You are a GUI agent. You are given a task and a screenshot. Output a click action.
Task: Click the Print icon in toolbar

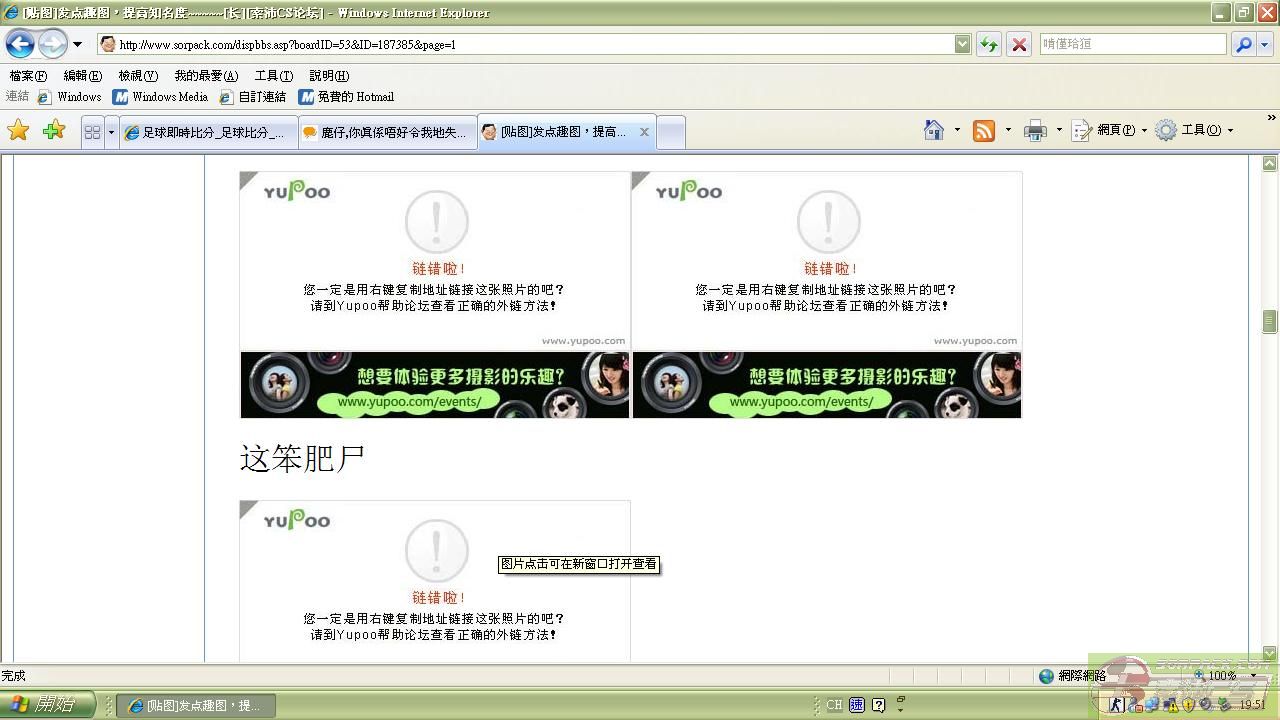click(1035, 131)
